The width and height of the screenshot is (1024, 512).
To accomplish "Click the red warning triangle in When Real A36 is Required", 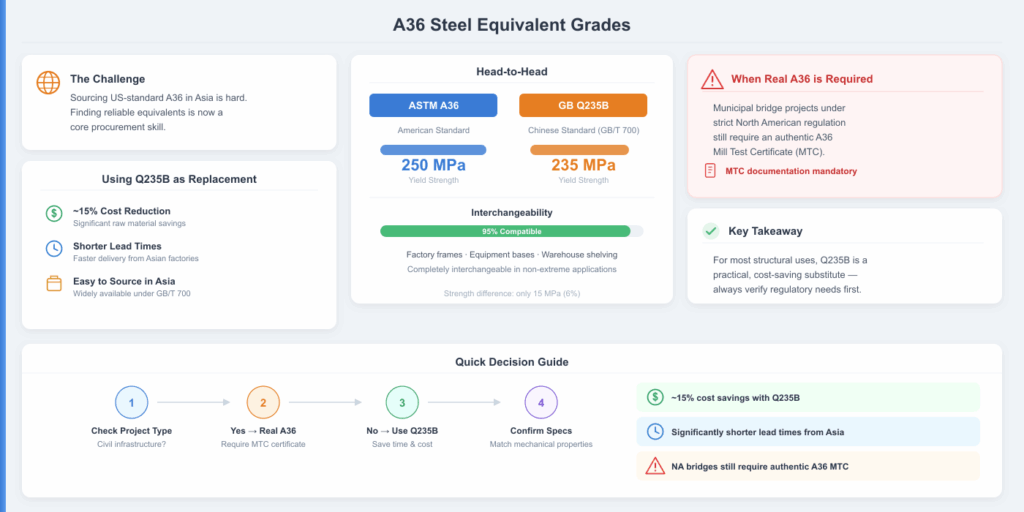I will pyautogui.click(x=712, y=80).
